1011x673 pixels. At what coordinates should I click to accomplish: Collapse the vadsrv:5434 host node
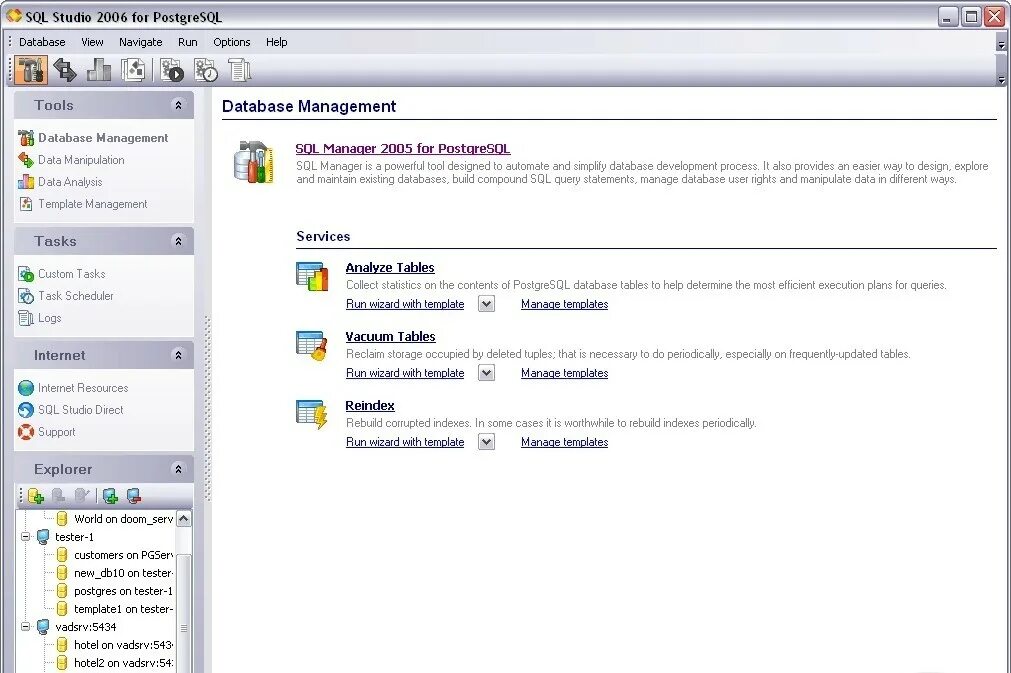tap(25, 627)
